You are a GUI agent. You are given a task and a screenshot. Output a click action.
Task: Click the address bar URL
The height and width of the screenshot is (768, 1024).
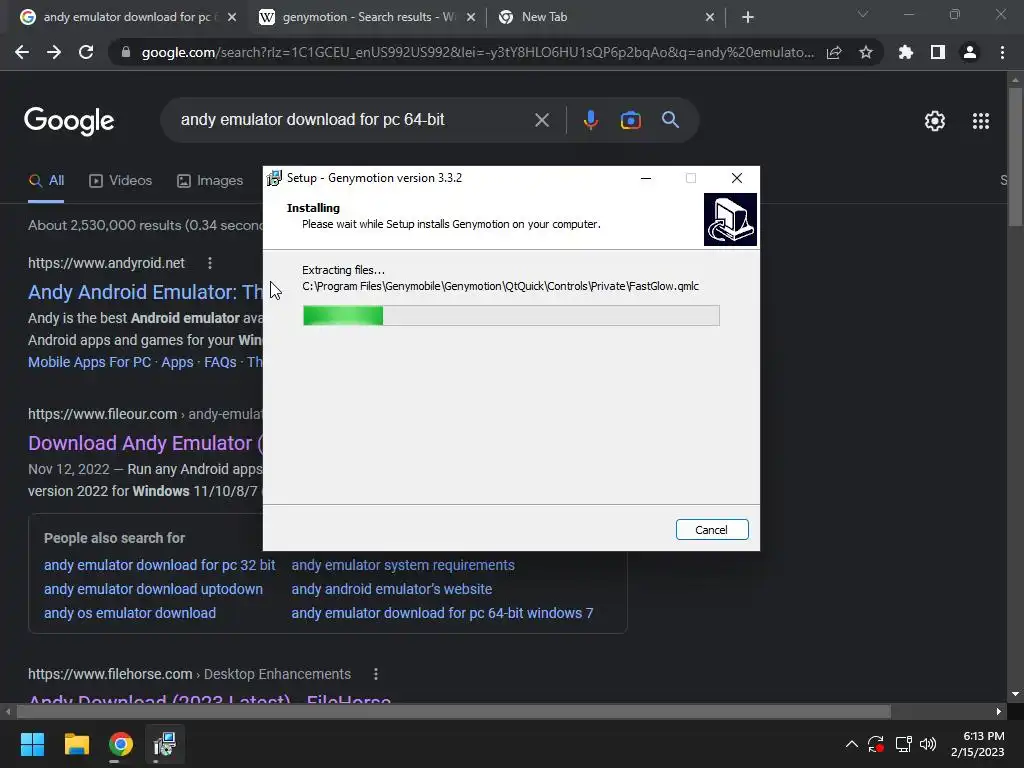coord(477,52)
